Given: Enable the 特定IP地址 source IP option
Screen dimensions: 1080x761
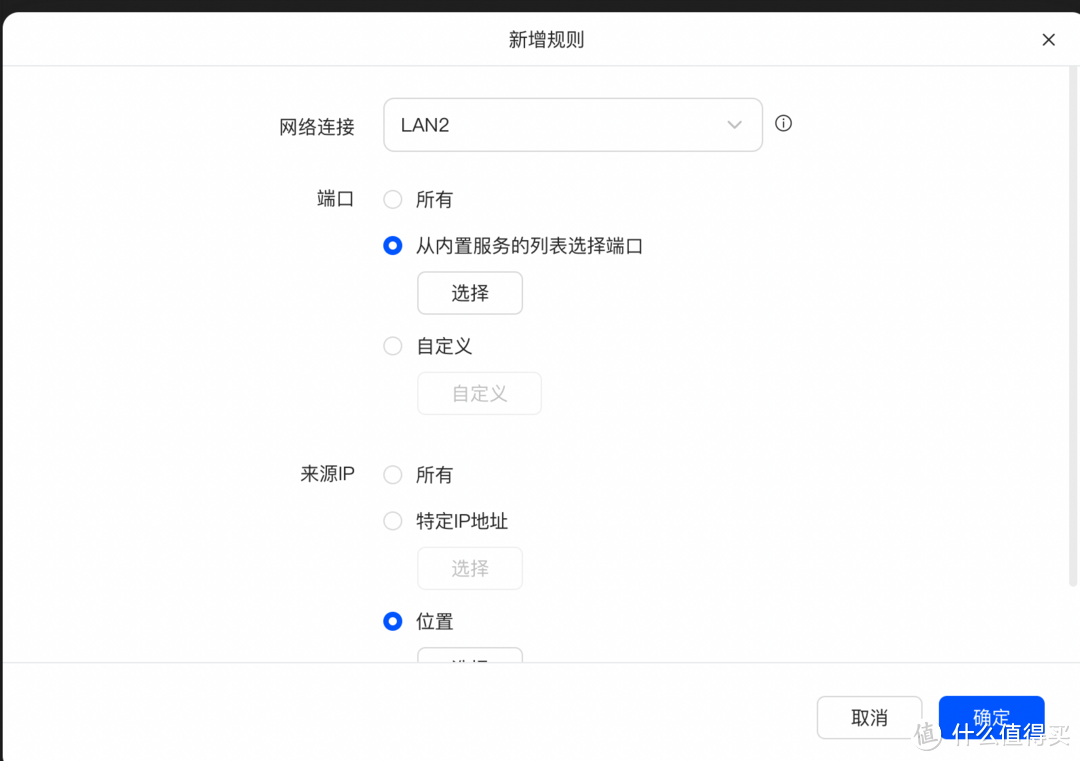Looking at the screenshot, I should click(392, 521).
